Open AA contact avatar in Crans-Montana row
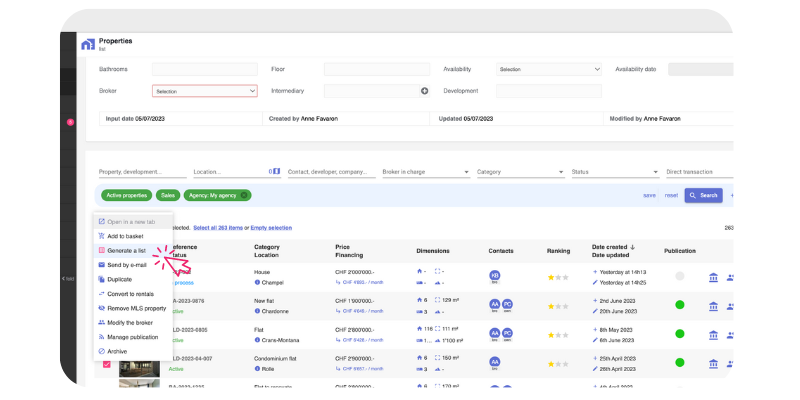 pyautogui.click(x=494, y=333)
